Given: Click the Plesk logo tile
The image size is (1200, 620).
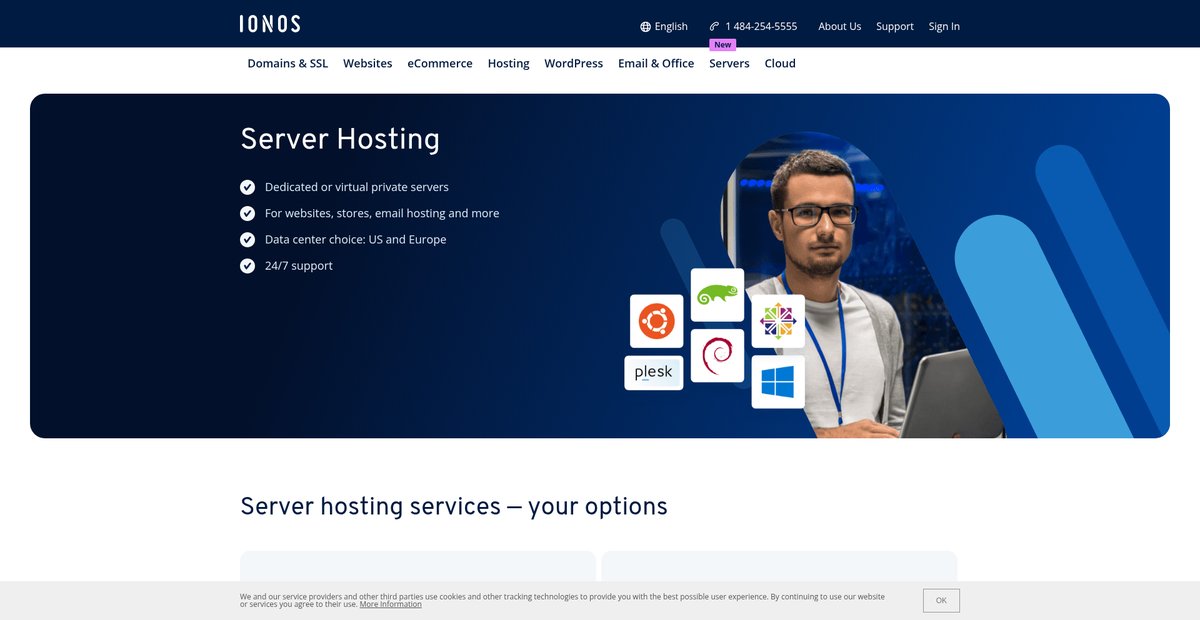Looking at the screenshot, I should point(654,373).
